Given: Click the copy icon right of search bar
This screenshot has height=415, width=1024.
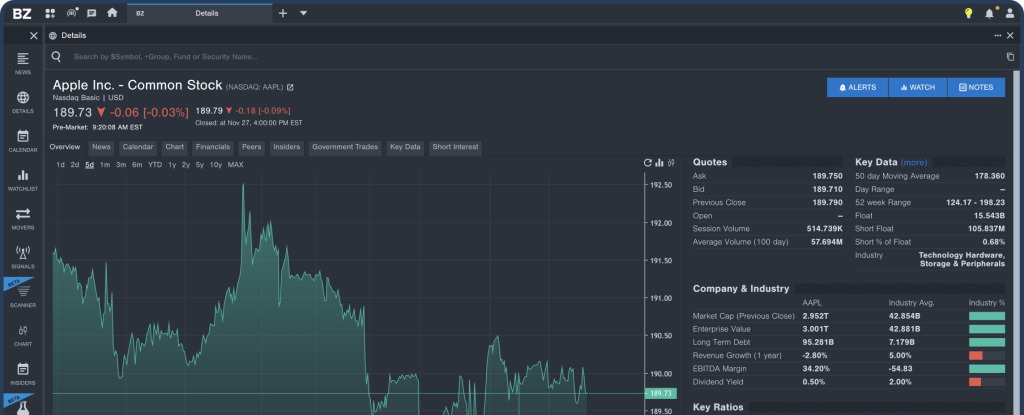Looking at the screenshot, I should click(x=1010, y=57).
